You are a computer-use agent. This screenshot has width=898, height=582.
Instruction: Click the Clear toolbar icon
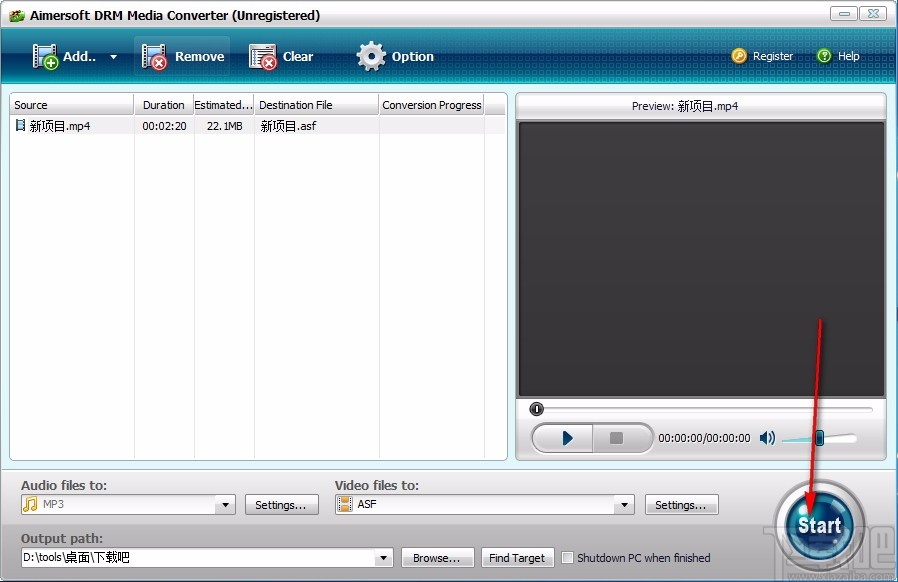(x=263, y=56)
